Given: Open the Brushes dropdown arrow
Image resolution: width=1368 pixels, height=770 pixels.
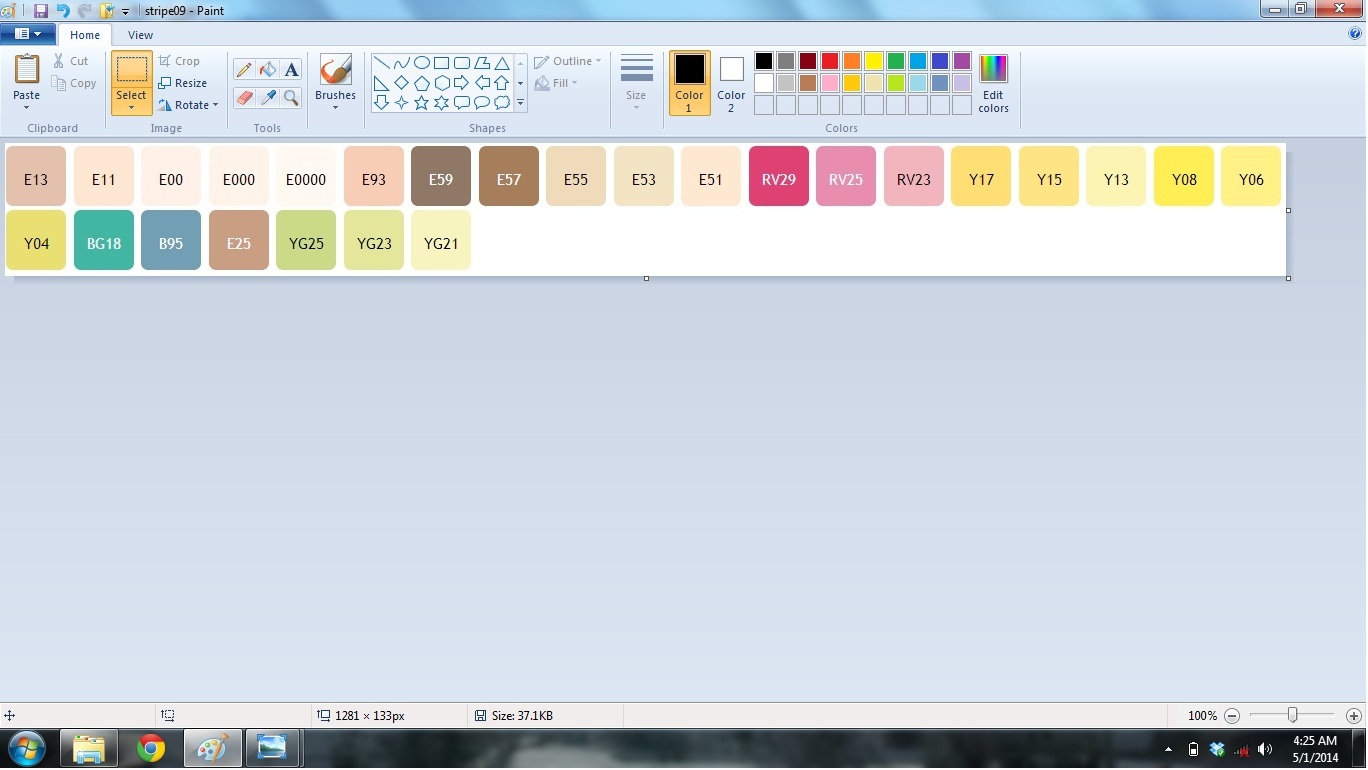Looking at the screenshot, I should [335, 108].
